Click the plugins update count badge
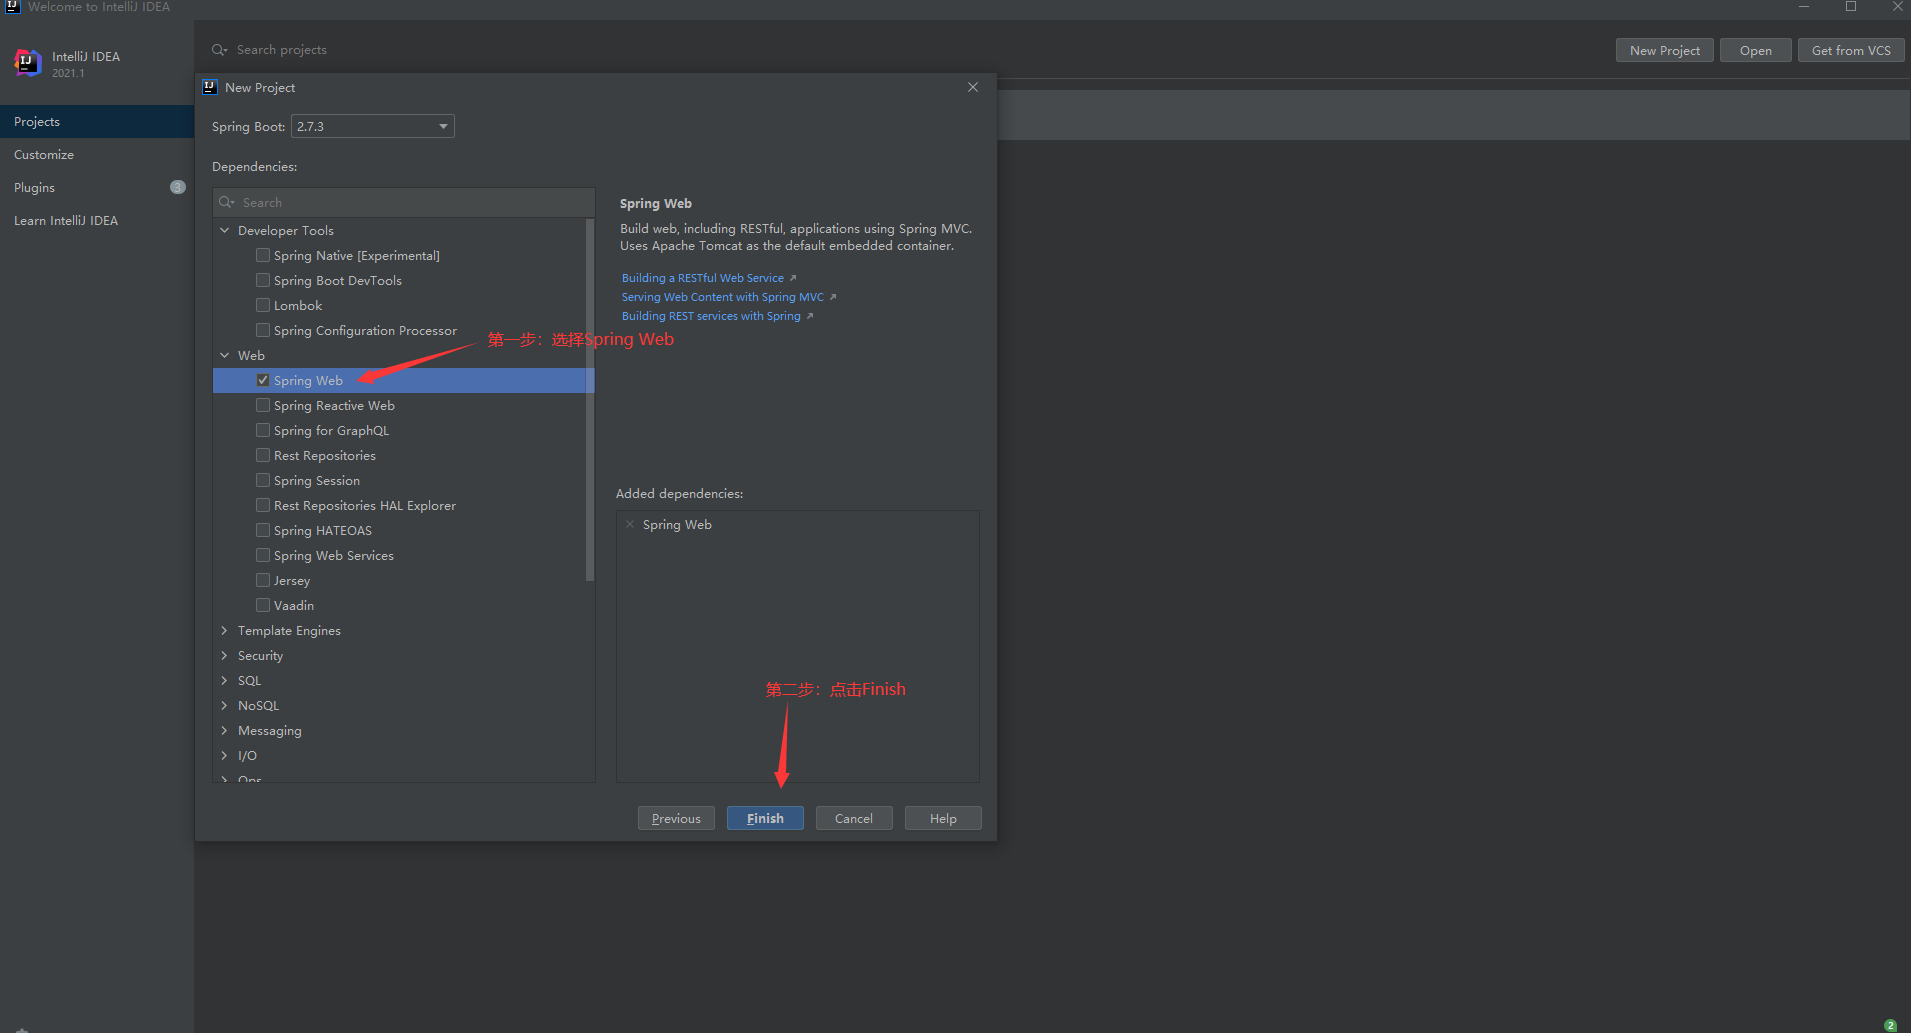This screenshot has height=1033, width=1911. click(x=178, y=187)
